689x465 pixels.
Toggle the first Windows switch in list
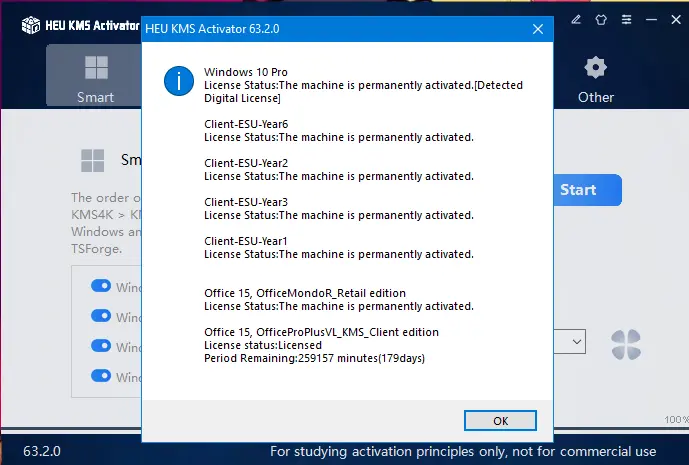101,286
